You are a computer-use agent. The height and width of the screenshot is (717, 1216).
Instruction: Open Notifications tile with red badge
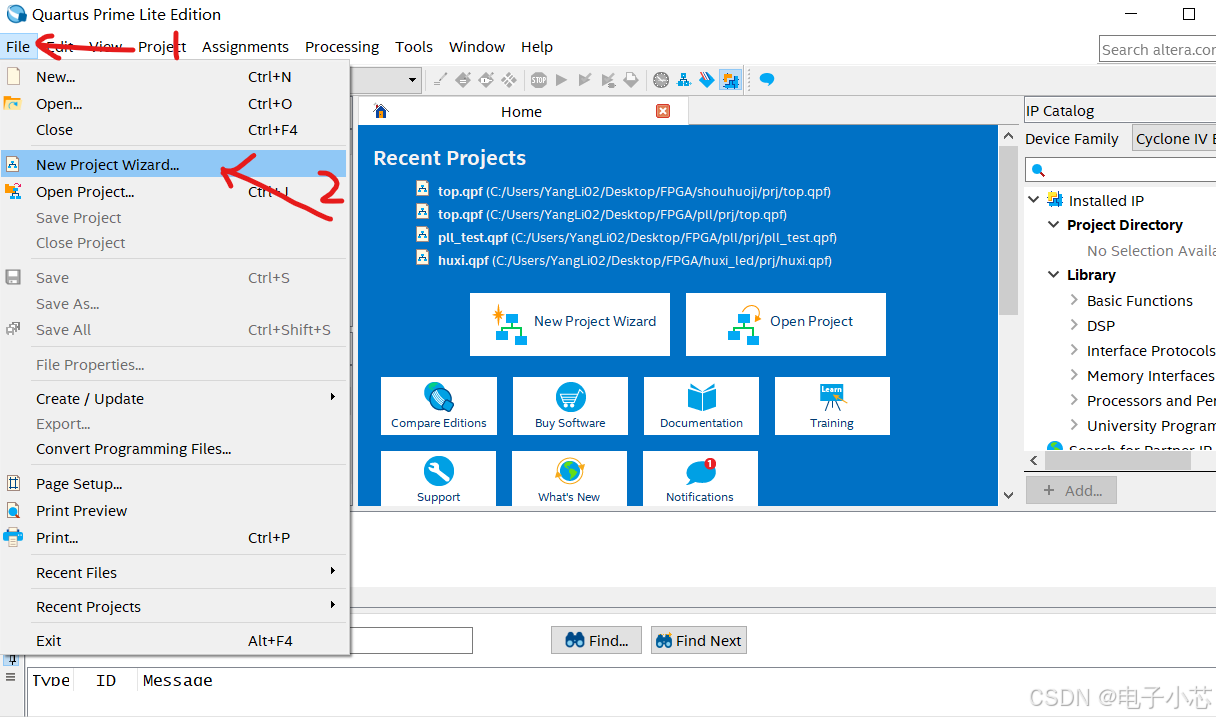[x=700, y=479]
